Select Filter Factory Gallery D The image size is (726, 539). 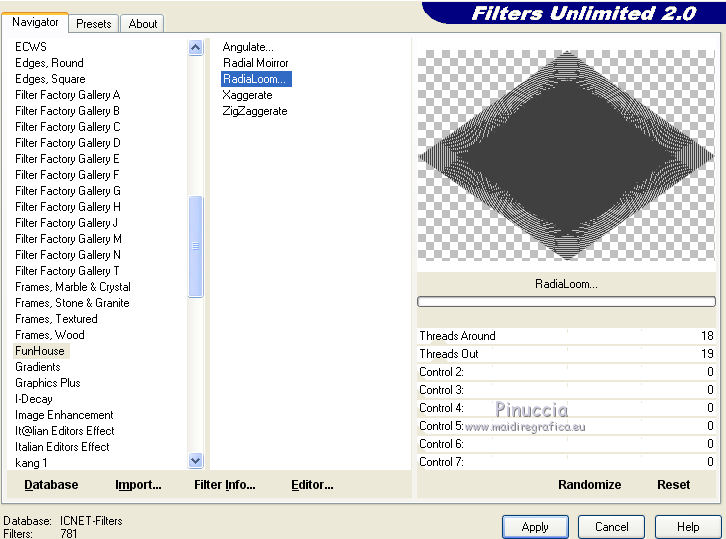pos(68,143)
